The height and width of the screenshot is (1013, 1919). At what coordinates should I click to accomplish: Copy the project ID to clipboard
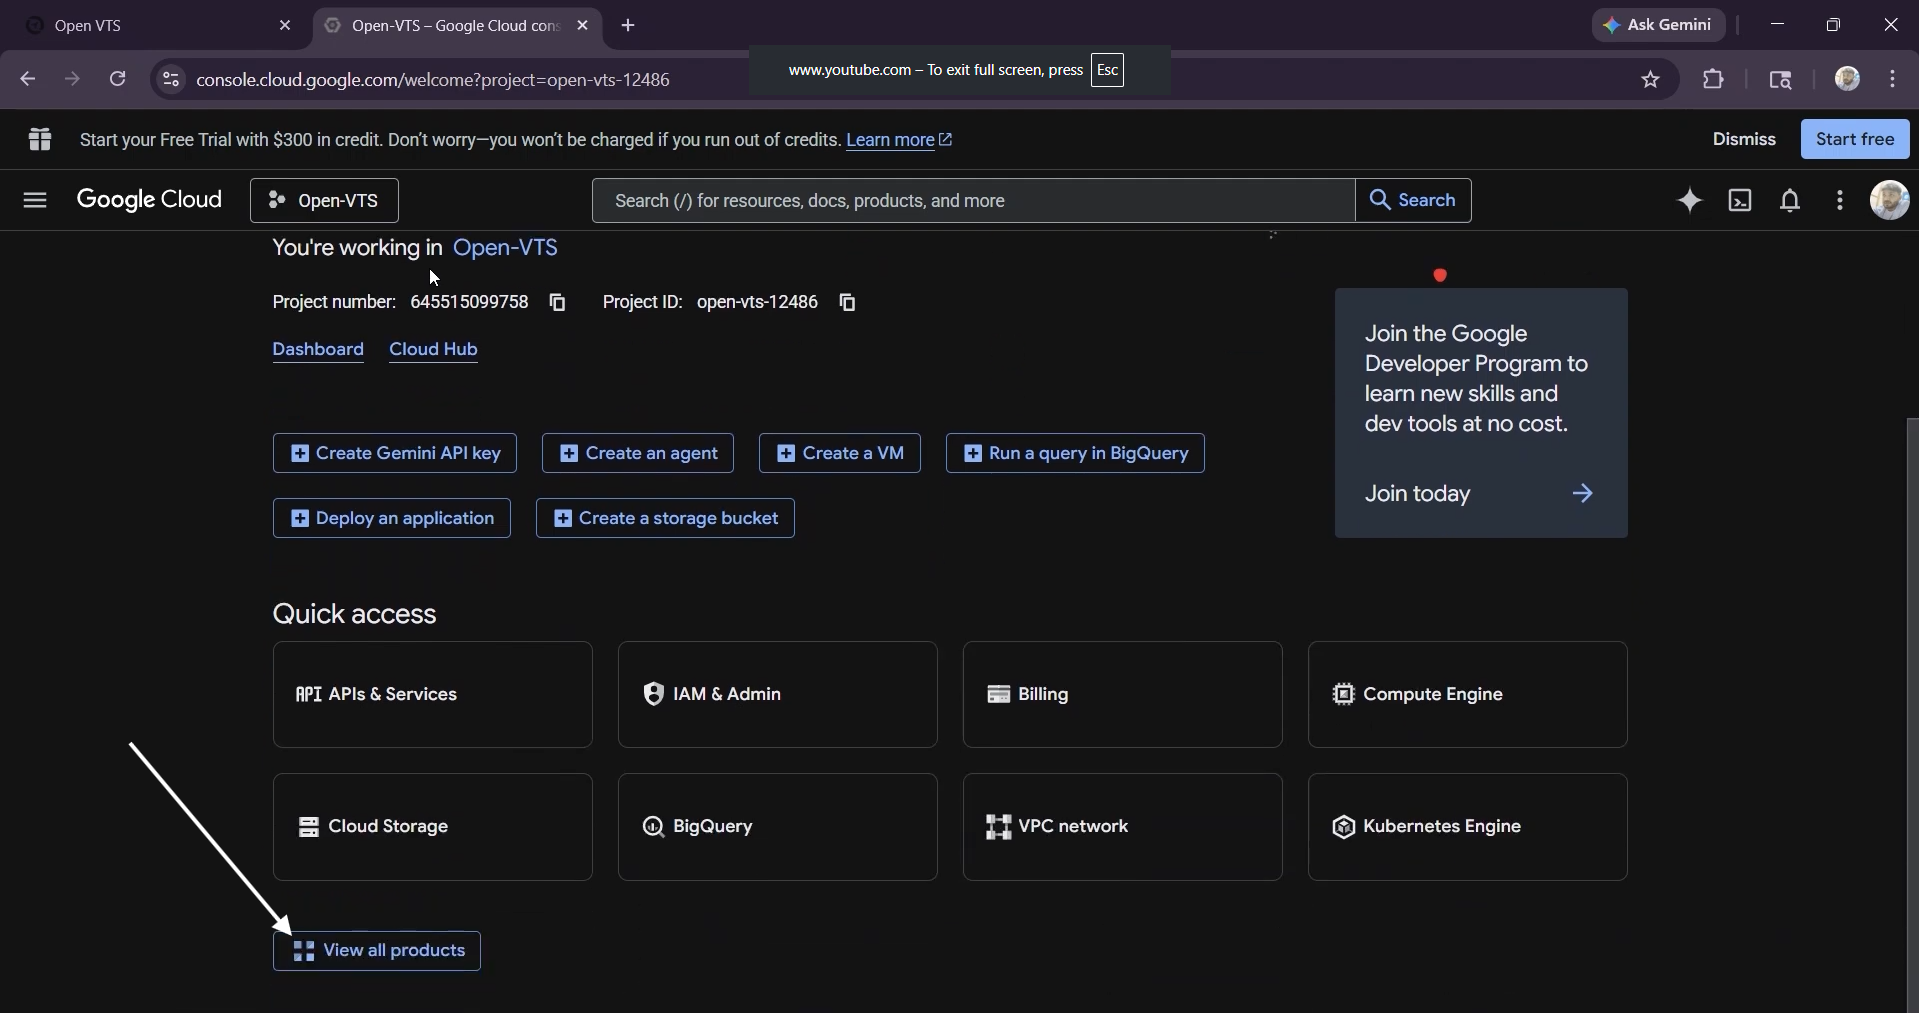848,302
